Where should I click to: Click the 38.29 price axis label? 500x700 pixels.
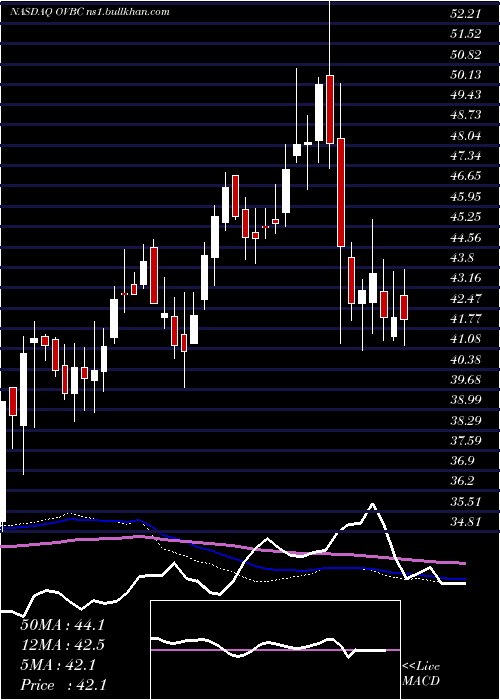(465, 420)
